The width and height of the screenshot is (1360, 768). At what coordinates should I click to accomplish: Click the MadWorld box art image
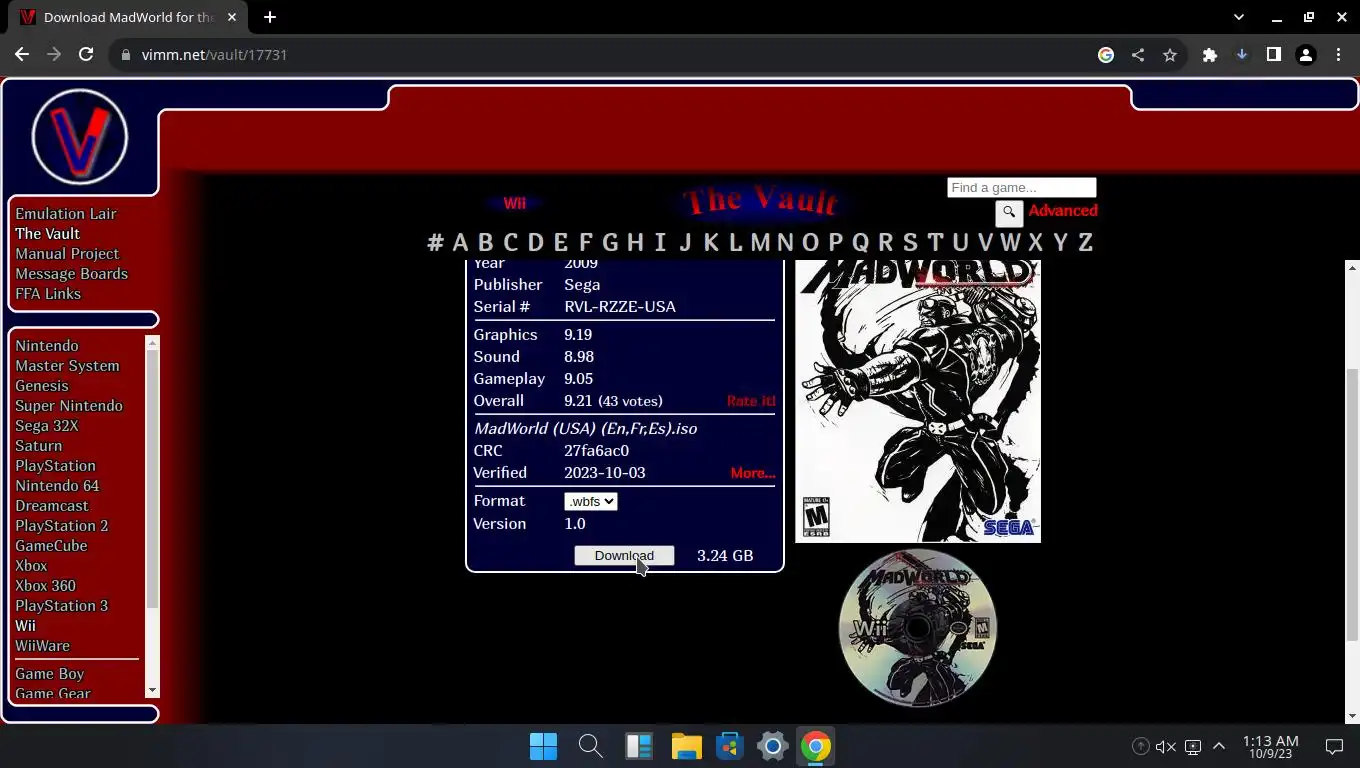pos(918,401)
